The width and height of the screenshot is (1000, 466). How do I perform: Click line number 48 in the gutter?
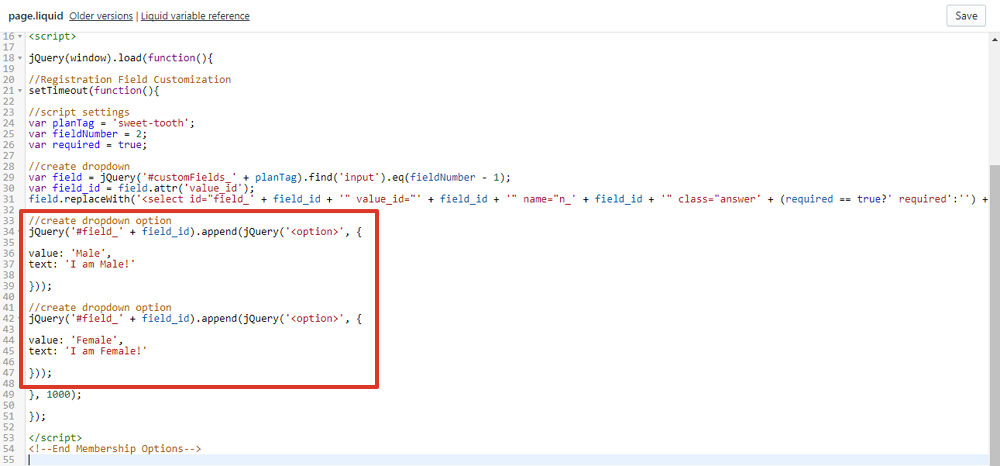click(8, 383)
